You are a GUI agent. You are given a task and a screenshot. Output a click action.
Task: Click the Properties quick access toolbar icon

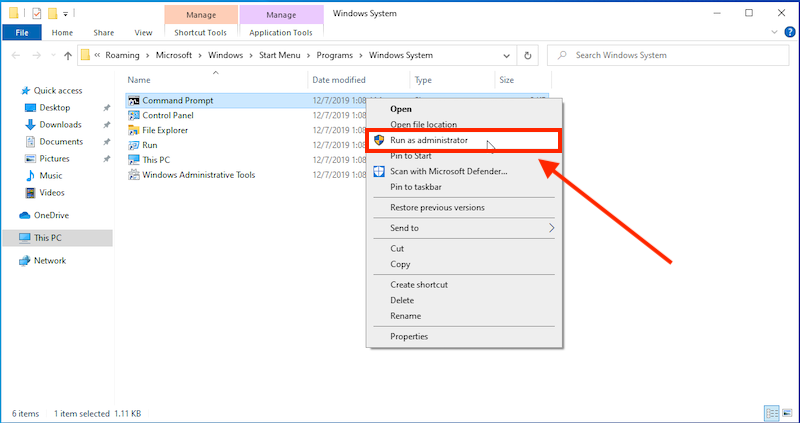click(36, 13)
